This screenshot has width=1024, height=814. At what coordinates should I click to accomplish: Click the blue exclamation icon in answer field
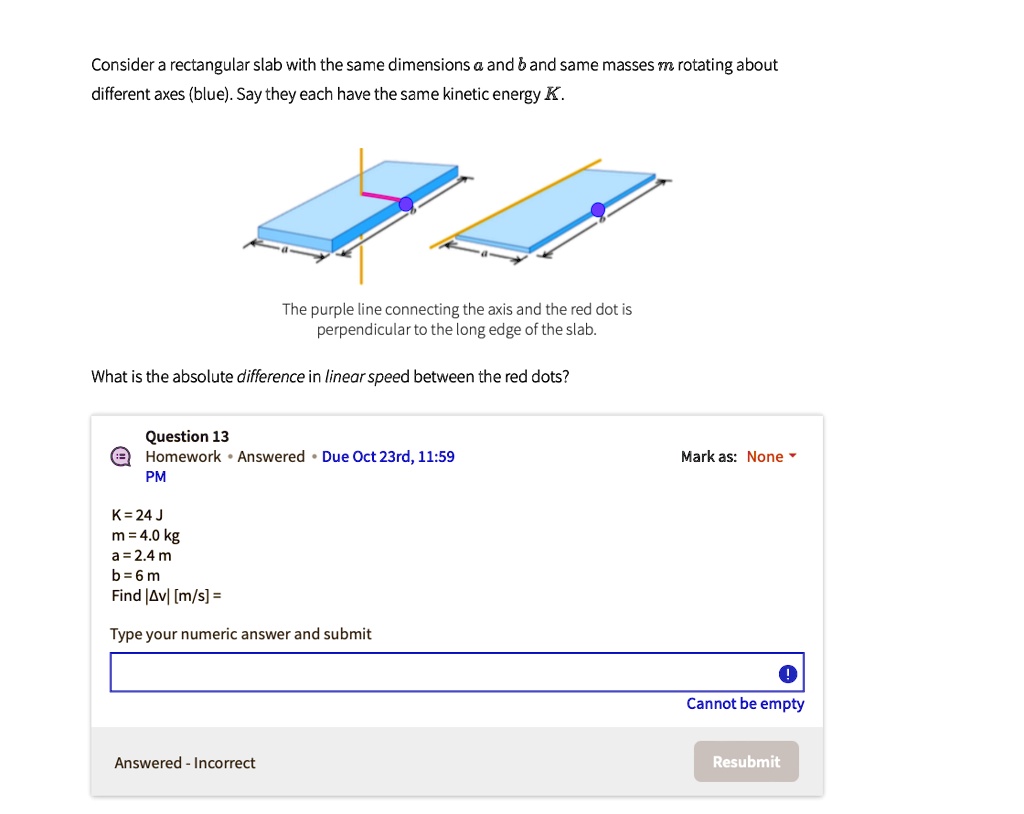click(788, 672)
